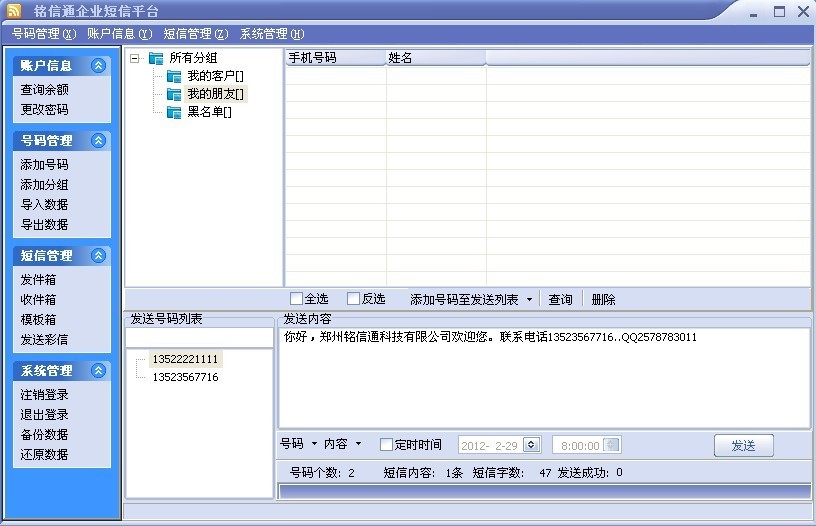Click the input box above the send number list
Image resolution: width=816 pixels, height=526 pixels.
tap(199, 338)
